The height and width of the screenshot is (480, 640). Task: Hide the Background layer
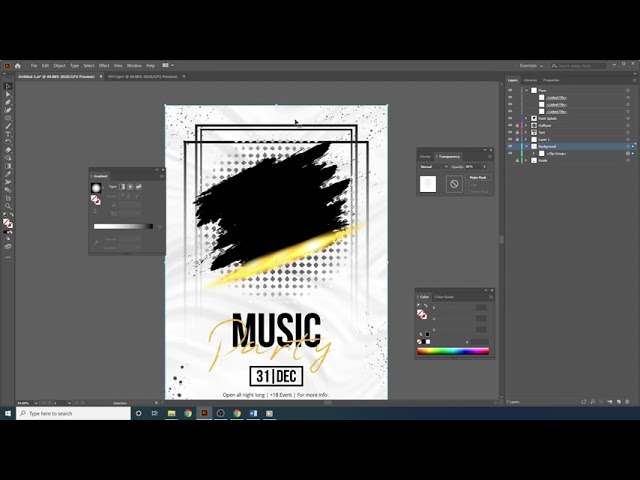(x=510, y=146)
